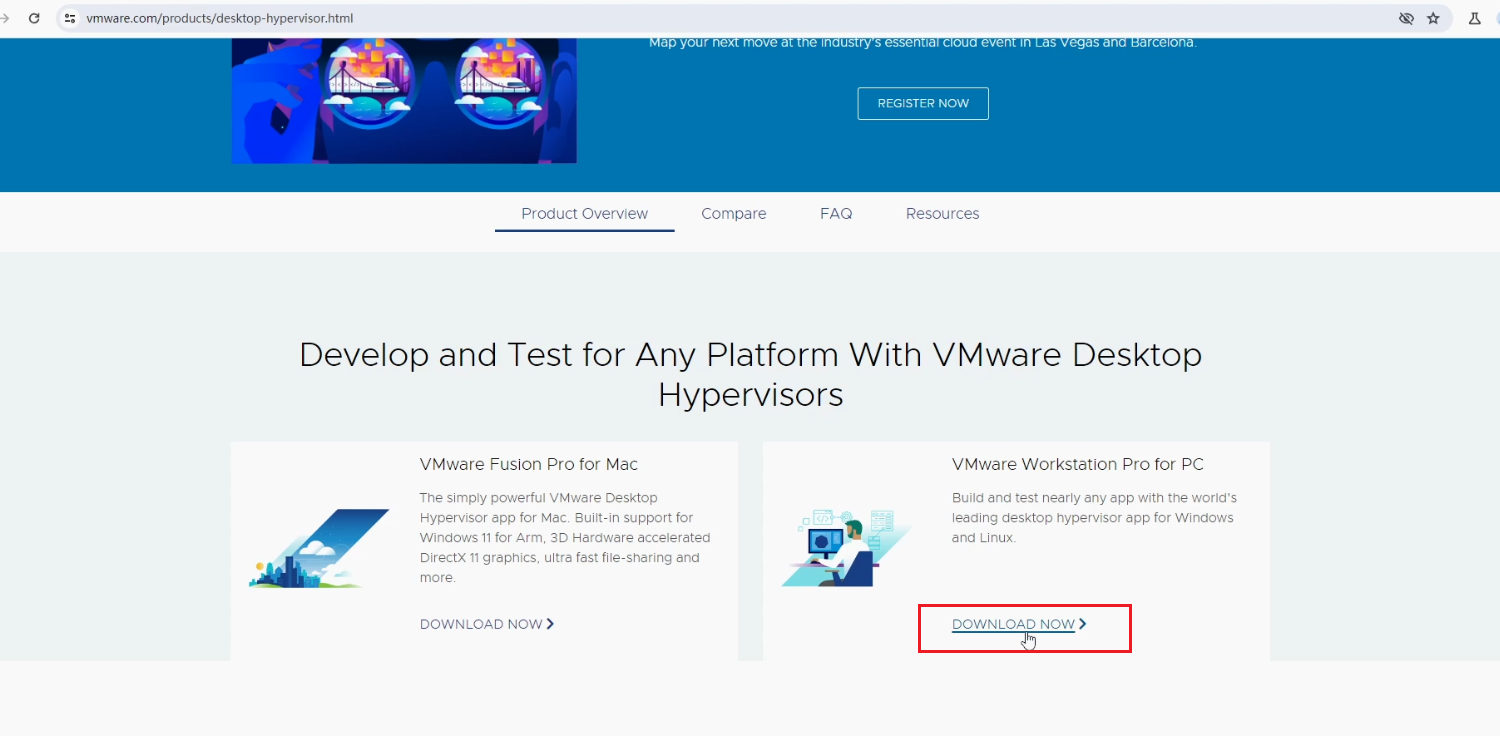Open the Compare tab
Image resolution: width=1500 pixels, height=736 pixels.
point(734,213)
